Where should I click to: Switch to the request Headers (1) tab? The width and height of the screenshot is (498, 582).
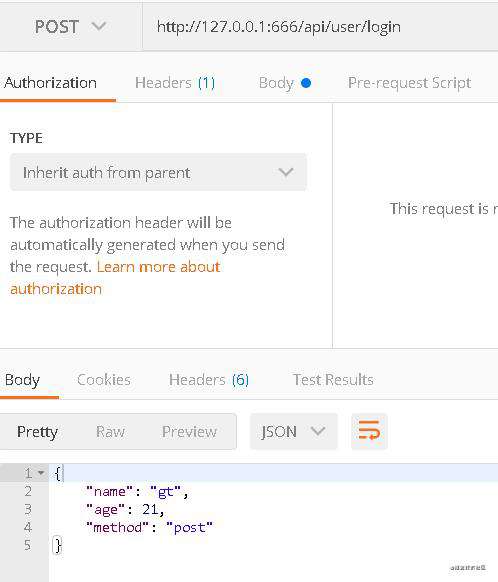pyautogui.click(x=175, y=83)
